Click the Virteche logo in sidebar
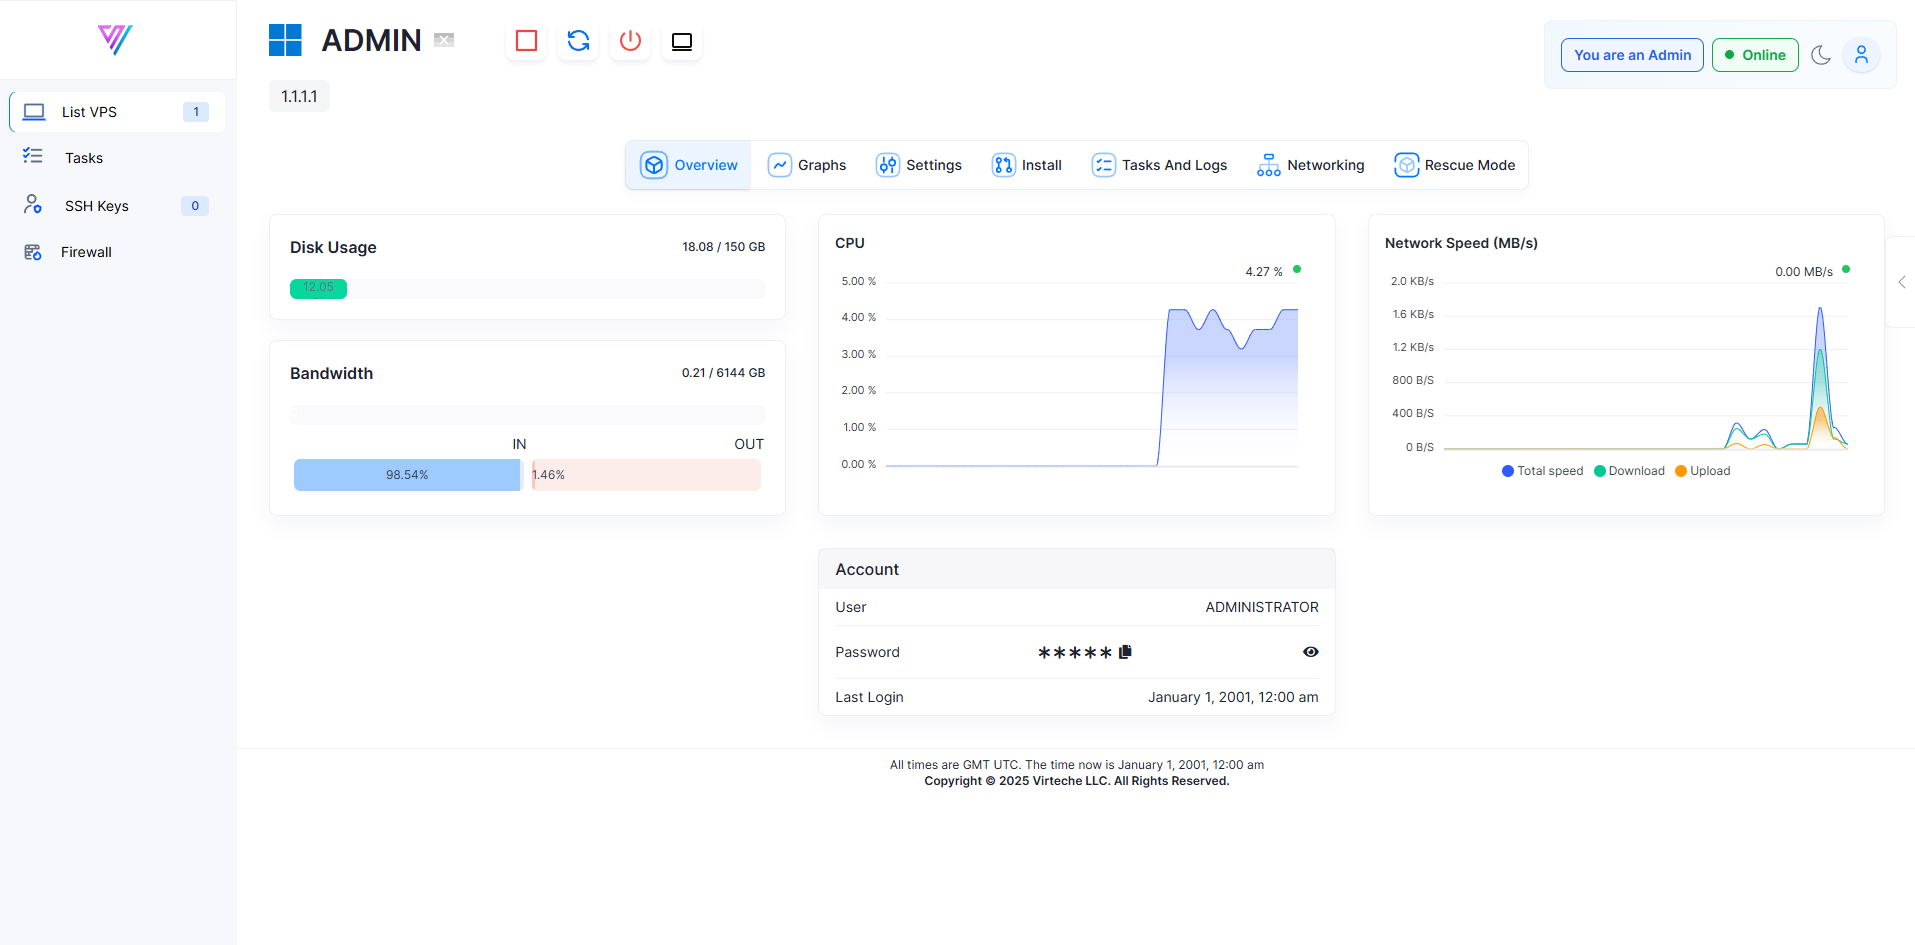The height and width of the screenshot is (945, 1915). (115, 39)
